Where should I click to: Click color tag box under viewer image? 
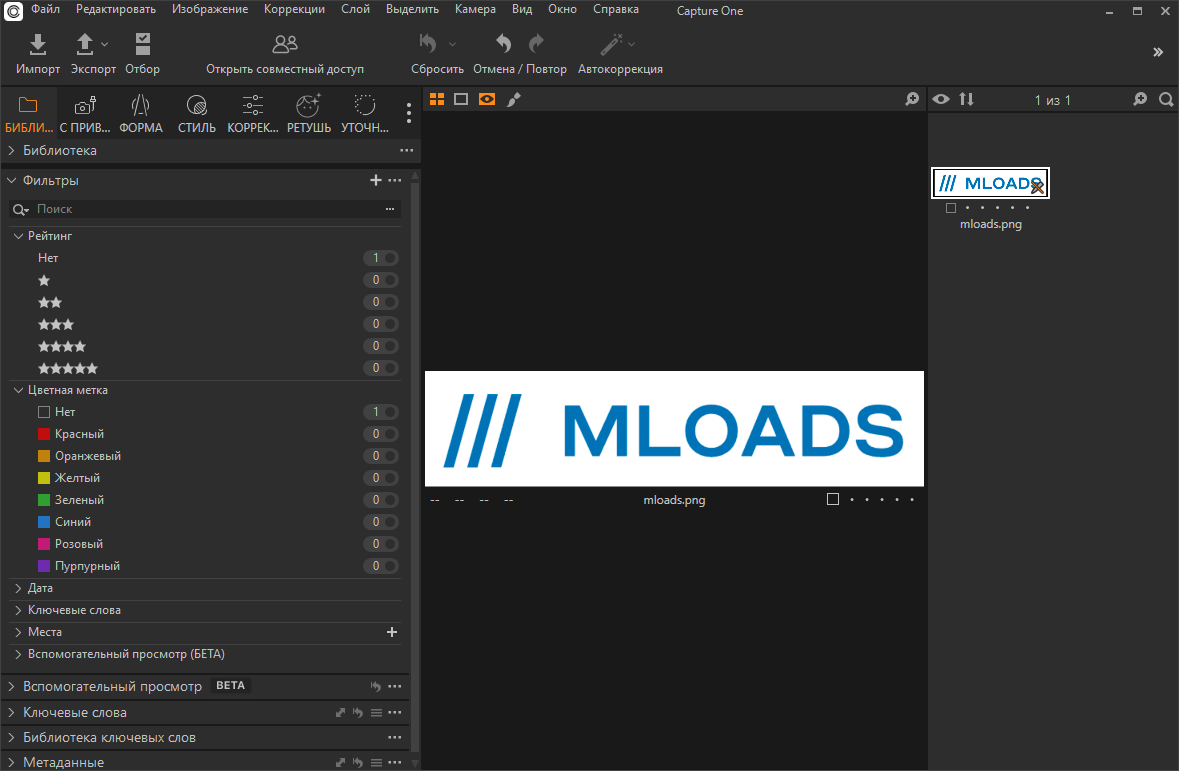click(x=832, y=499)
